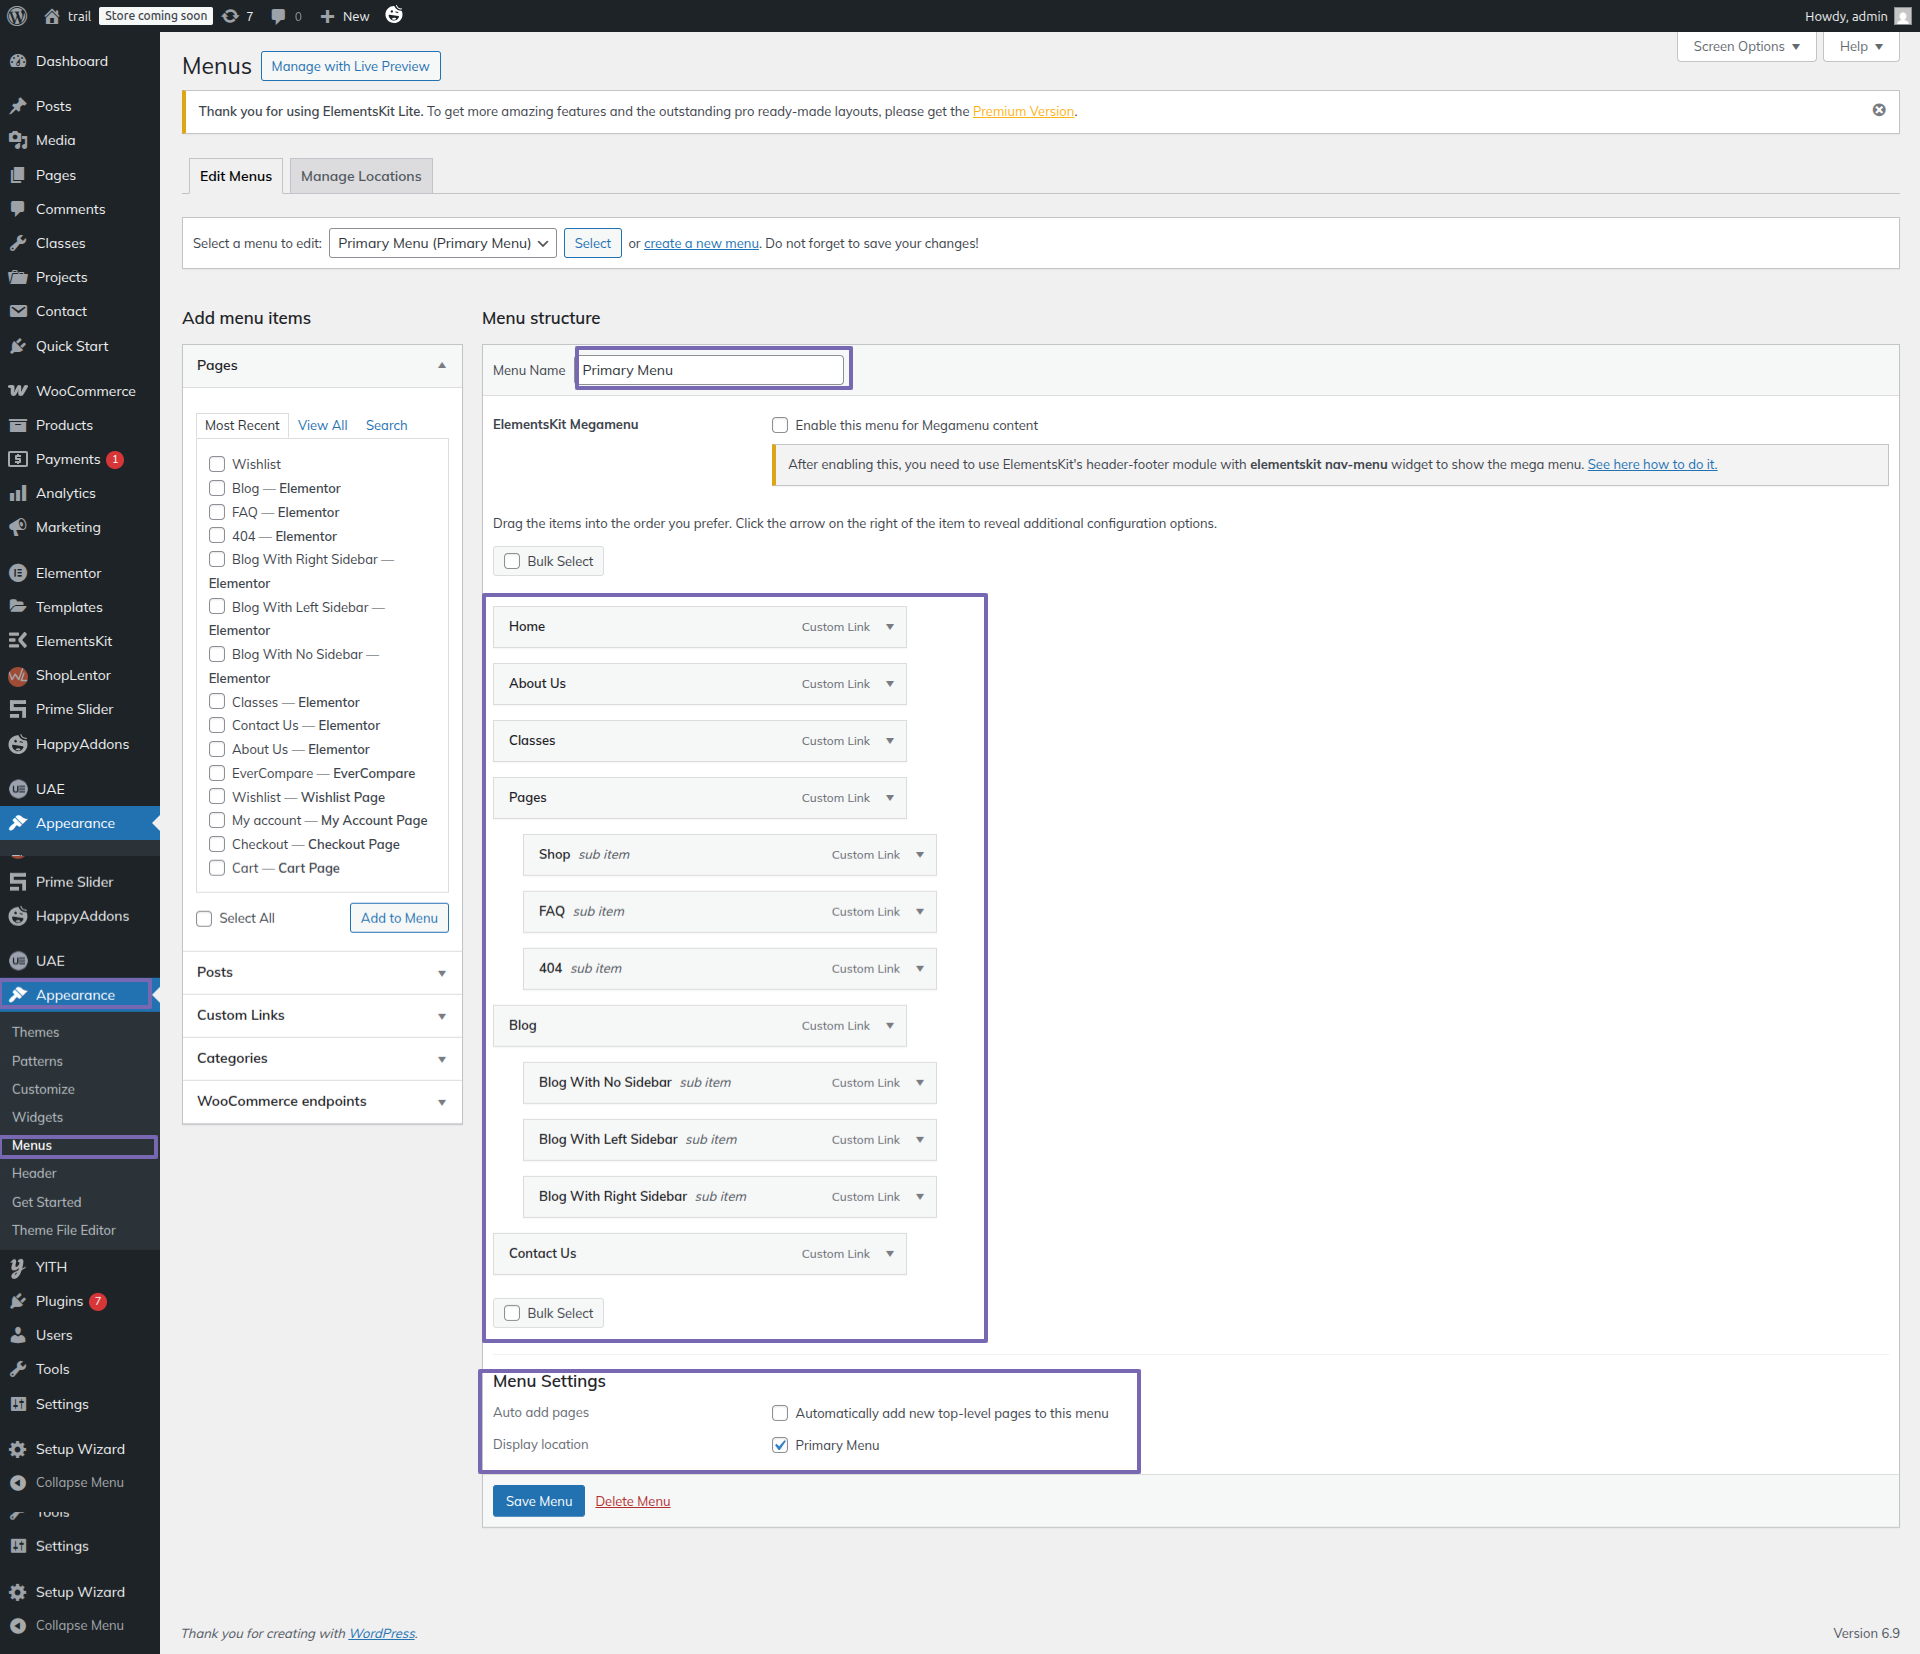Dismiss the ElementsKit notice with the X icon
Viewport: 1920px width, 1654px height.
(x=1879, y=110)
